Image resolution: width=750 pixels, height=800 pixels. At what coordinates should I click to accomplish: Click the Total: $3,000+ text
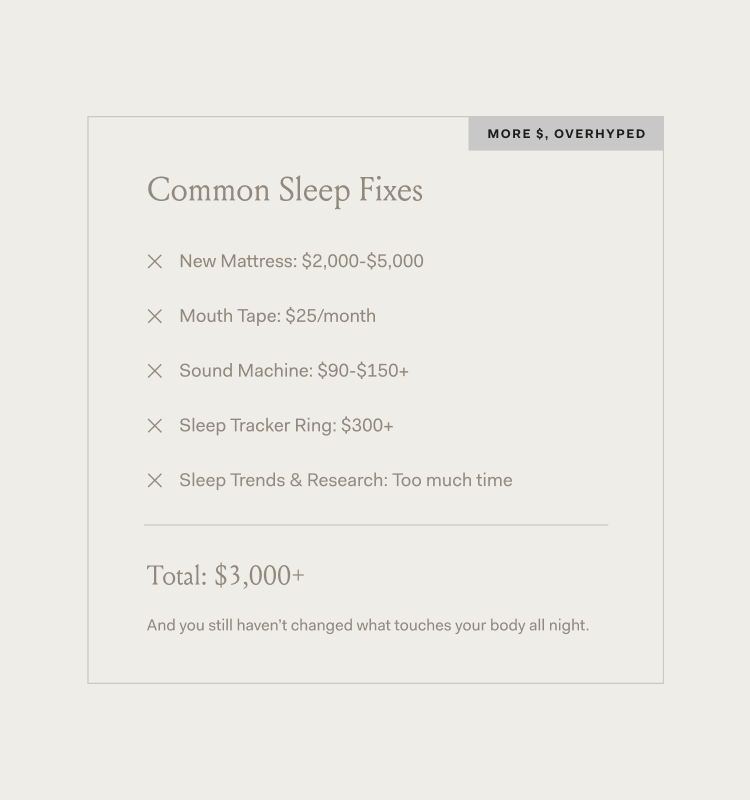226,576
